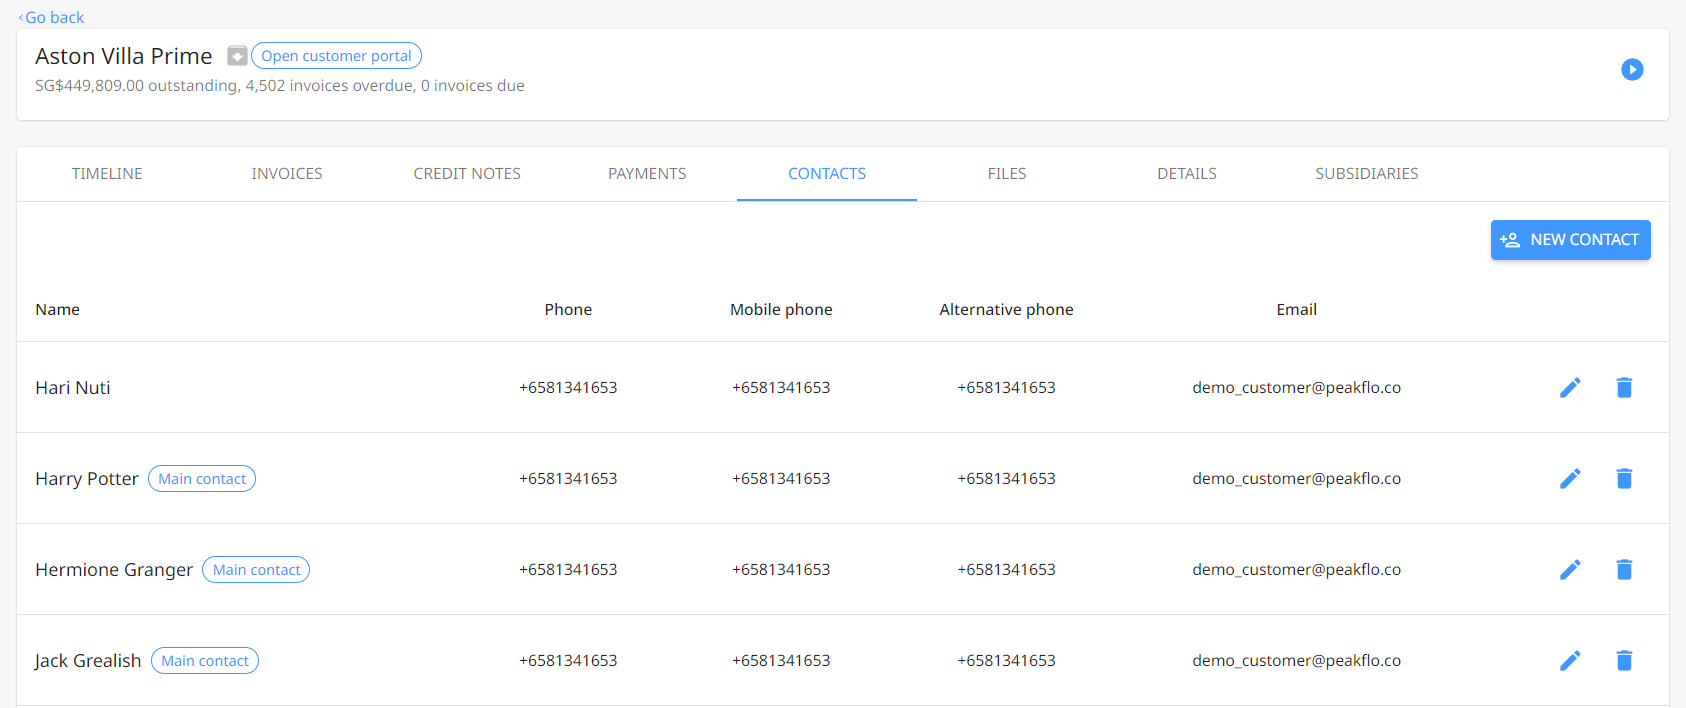Image resolution: width=1686 pixels, height=708 pixels.
Task: Delete the Hari Nuti contact
Action: click(1624, 388)
